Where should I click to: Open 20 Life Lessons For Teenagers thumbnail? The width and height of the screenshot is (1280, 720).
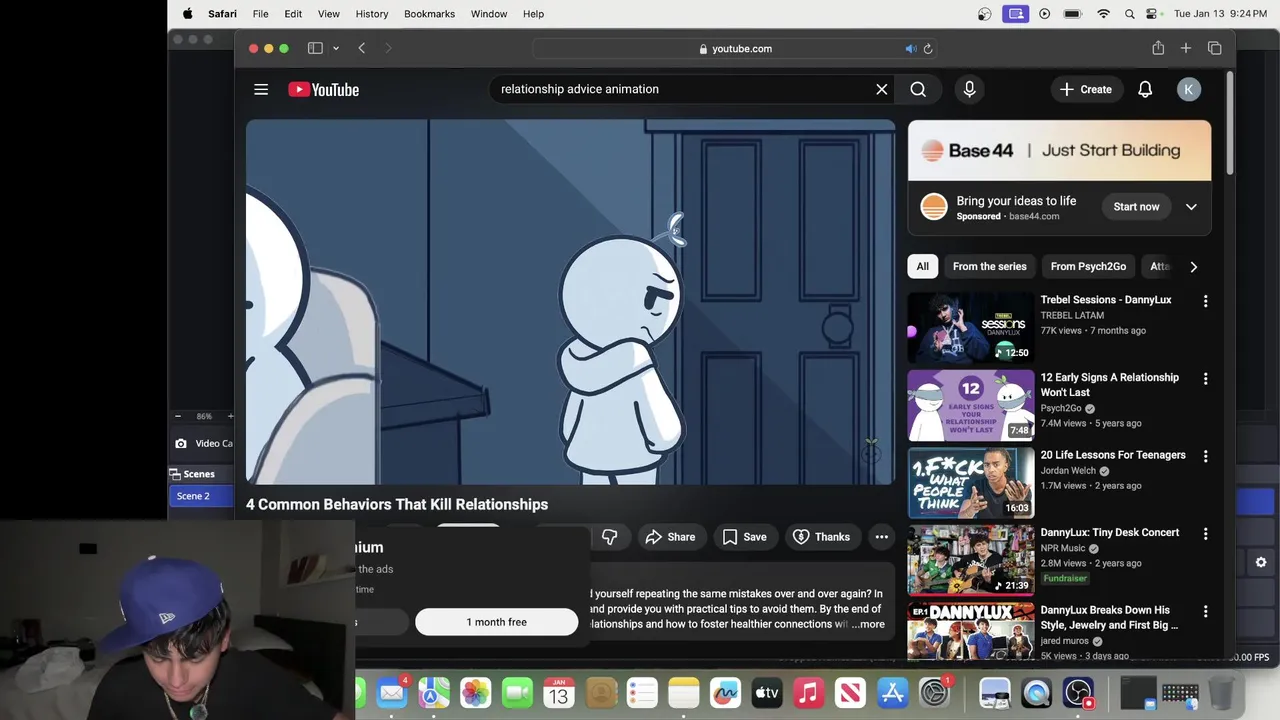[x=971, y=483]
